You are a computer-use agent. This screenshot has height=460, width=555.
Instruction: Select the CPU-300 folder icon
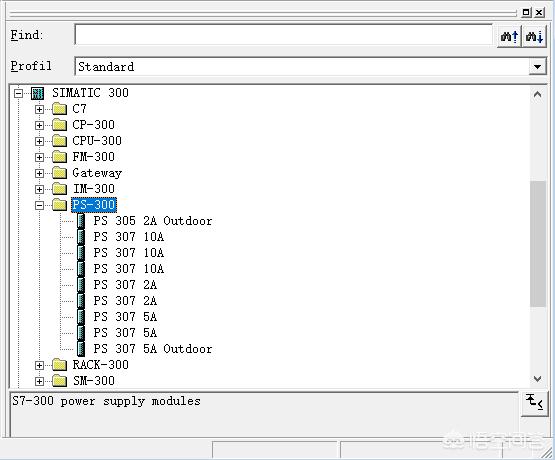tap(59, 141)
